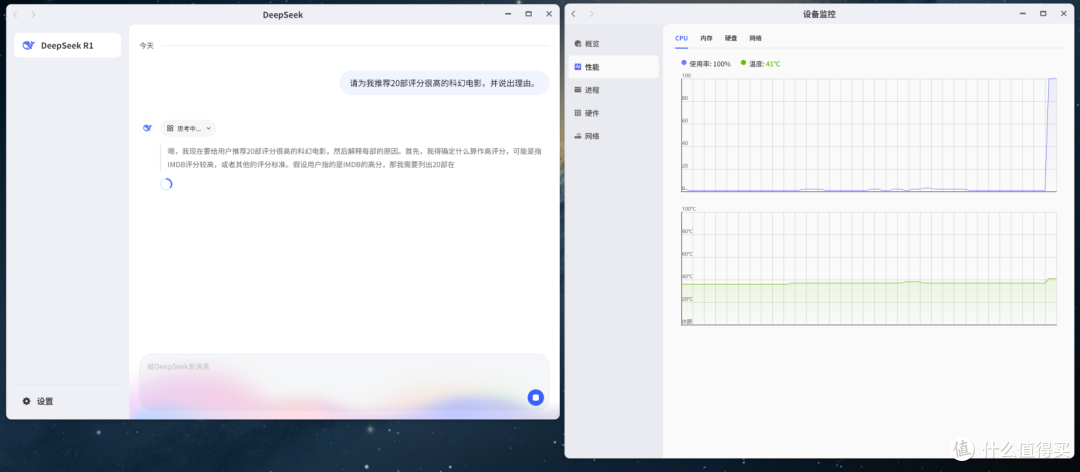Close the 设备监控 window

pyautogui.click(x=1063, y=14)
